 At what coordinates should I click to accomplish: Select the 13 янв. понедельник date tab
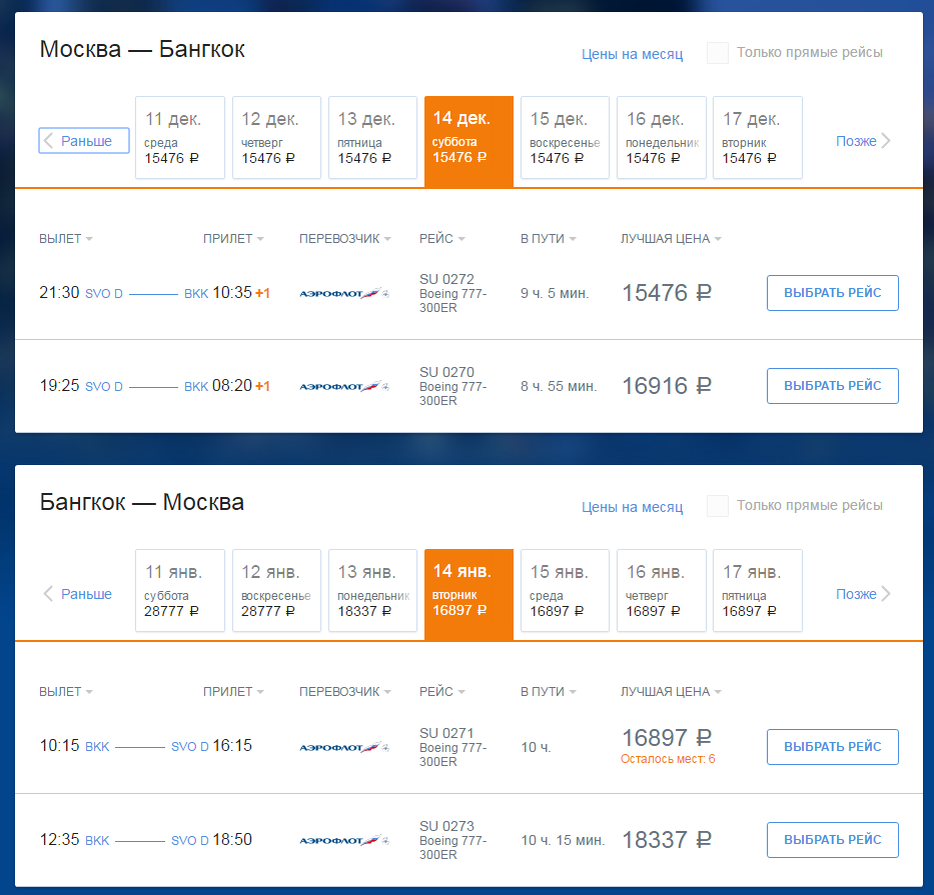372,590
